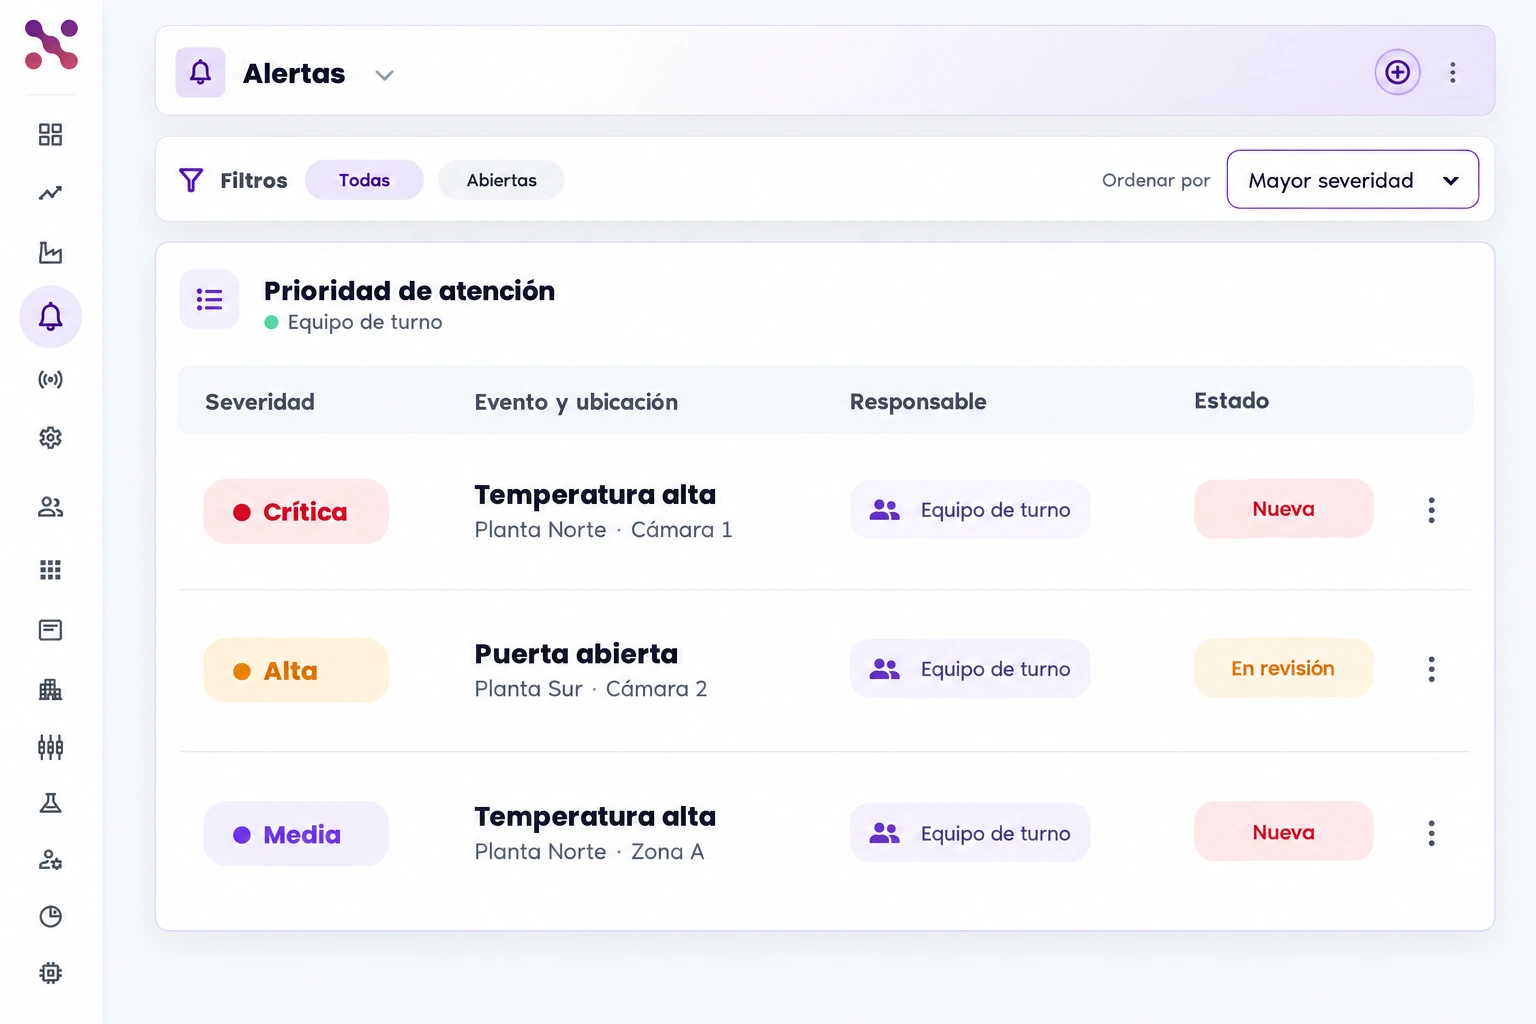
Task: Click the Severidad column header
Action: (260, 402)
